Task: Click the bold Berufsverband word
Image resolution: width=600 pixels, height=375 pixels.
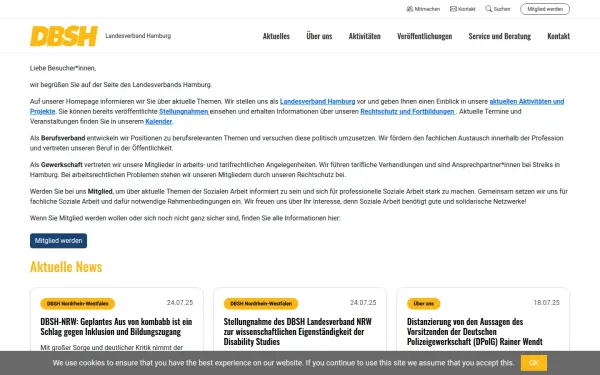Action: 63,138
